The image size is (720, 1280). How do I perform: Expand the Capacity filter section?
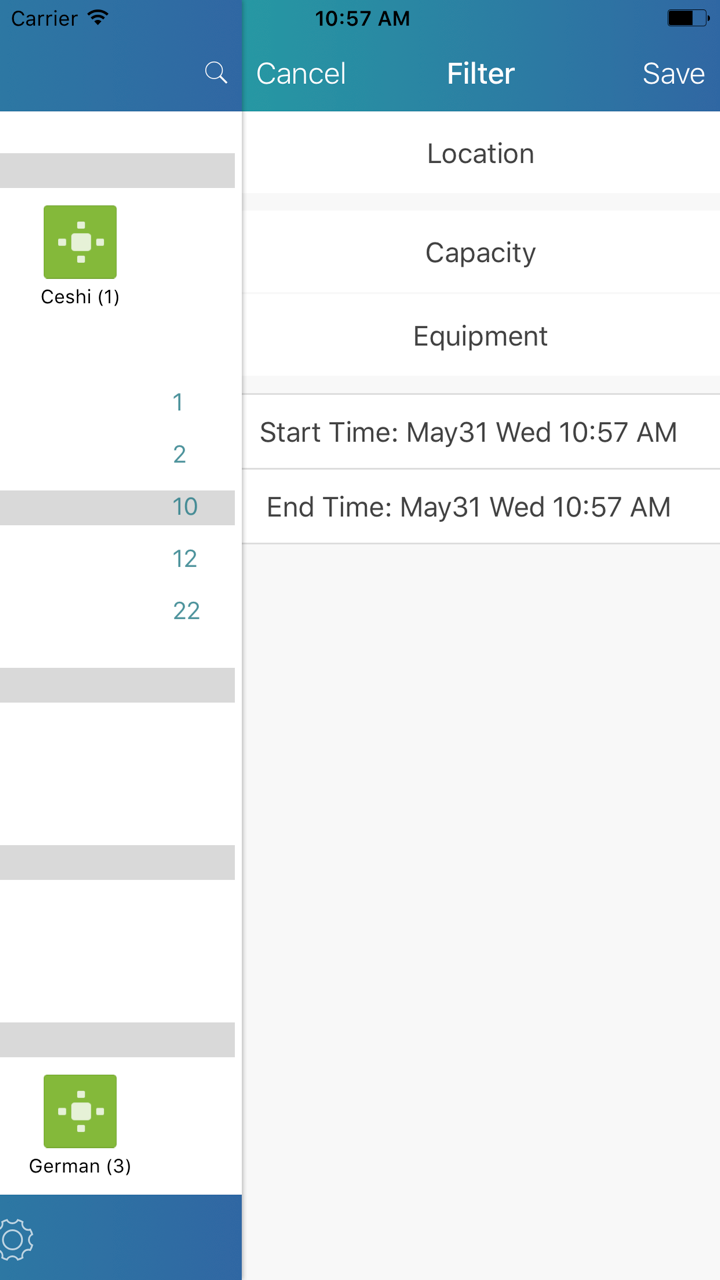click(x=480, y=252)
